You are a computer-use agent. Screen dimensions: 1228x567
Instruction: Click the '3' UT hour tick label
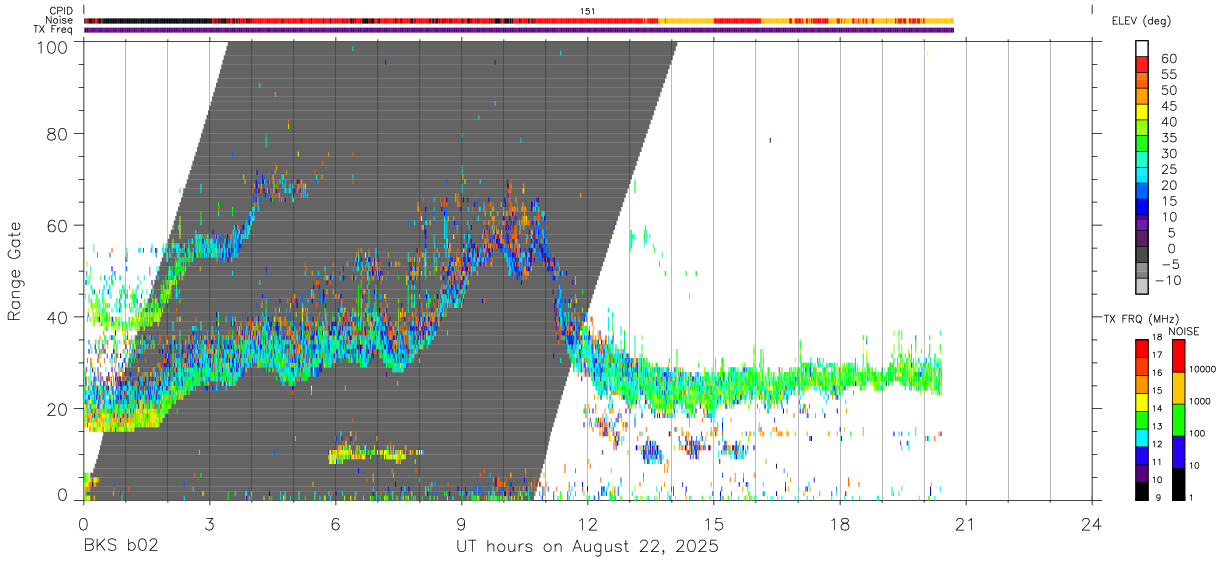209,522
